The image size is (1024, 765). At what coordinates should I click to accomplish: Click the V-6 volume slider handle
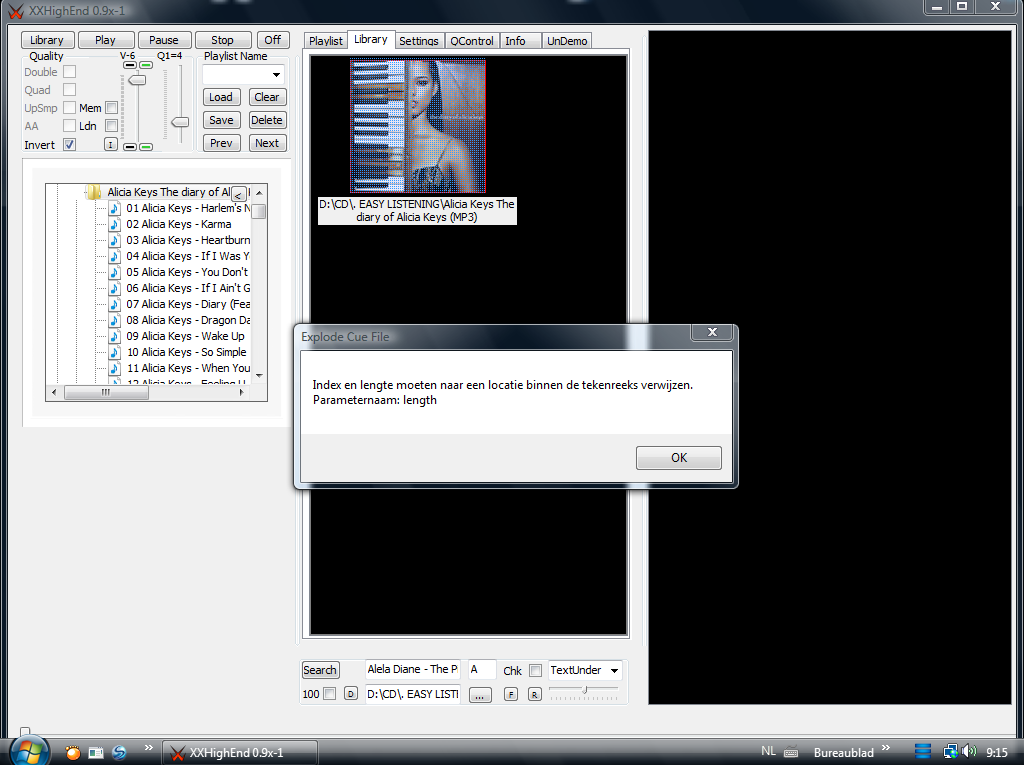(x=137, y=80)
